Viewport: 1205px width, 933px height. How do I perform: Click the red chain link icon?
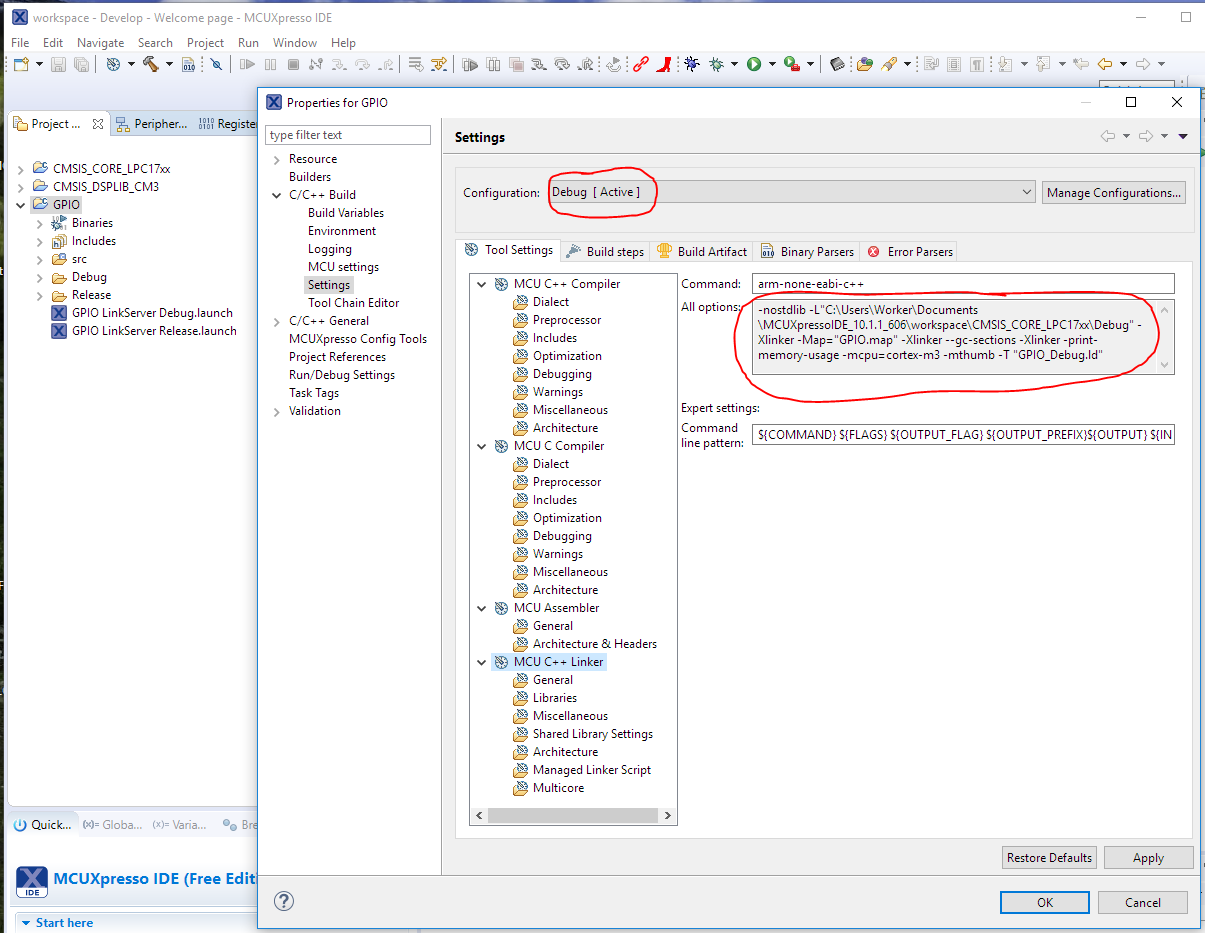[640, 64]
